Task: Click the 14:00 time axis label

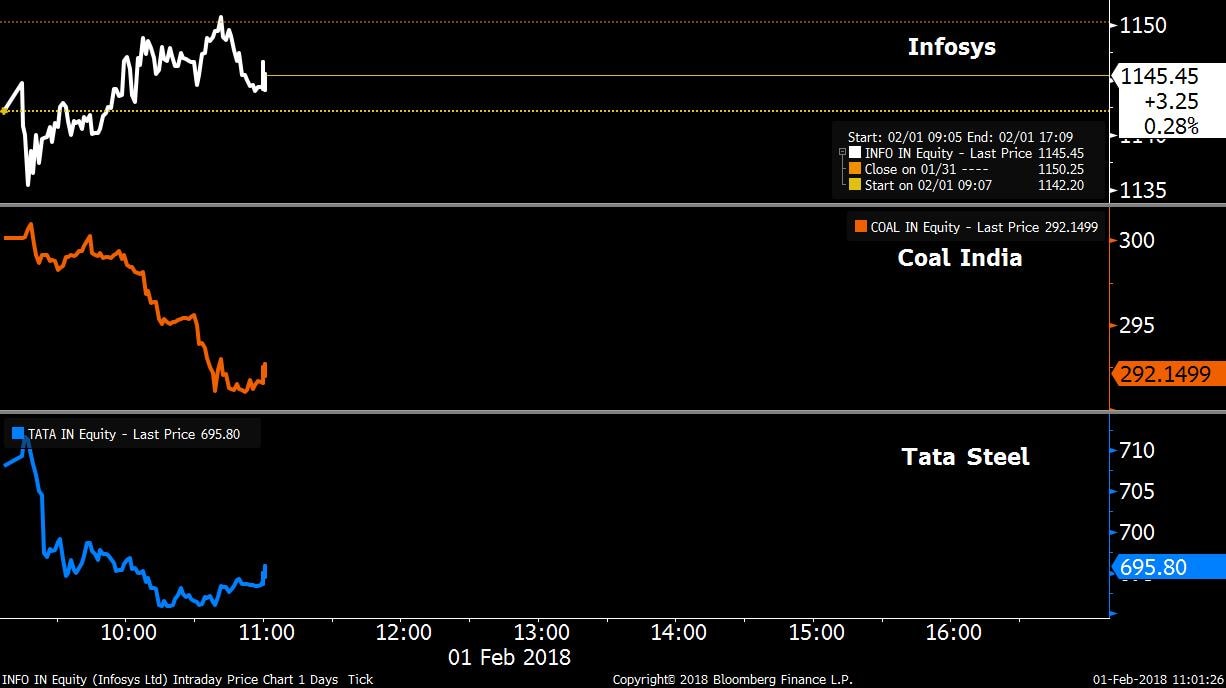Action: pyautogui.click(x=678, y=632)
